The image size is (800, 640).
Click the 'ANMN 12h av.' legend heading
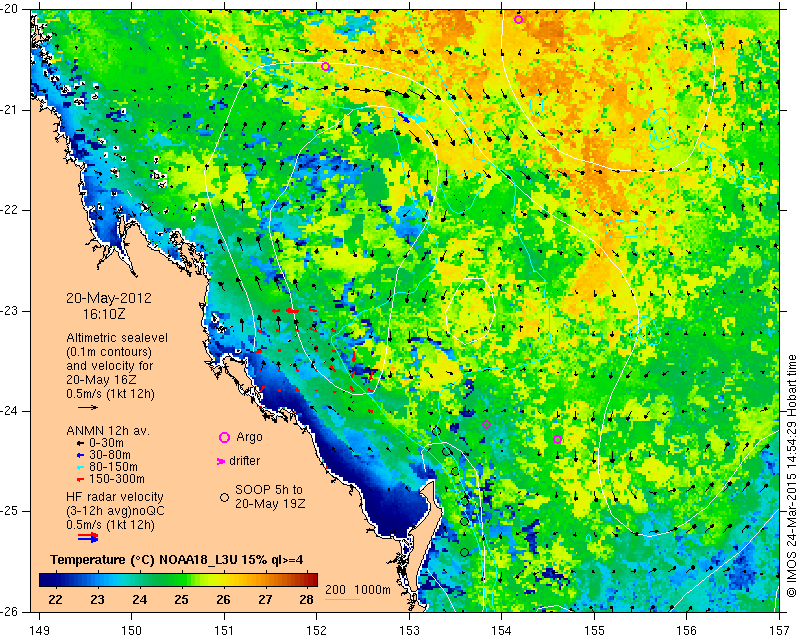pyautogui.click(x=108, y=430)
